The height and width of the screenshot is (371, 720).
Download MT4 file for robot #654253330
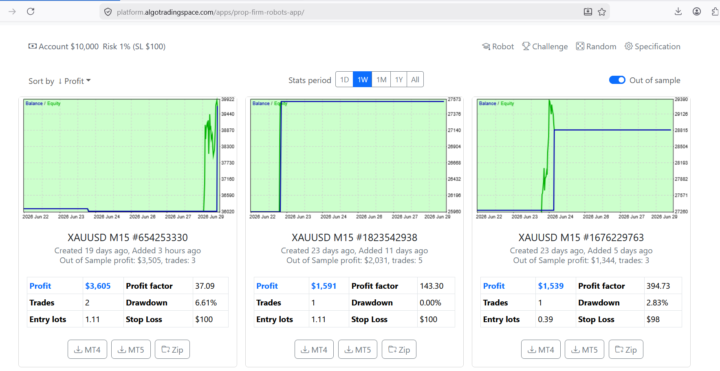(87, 349)
